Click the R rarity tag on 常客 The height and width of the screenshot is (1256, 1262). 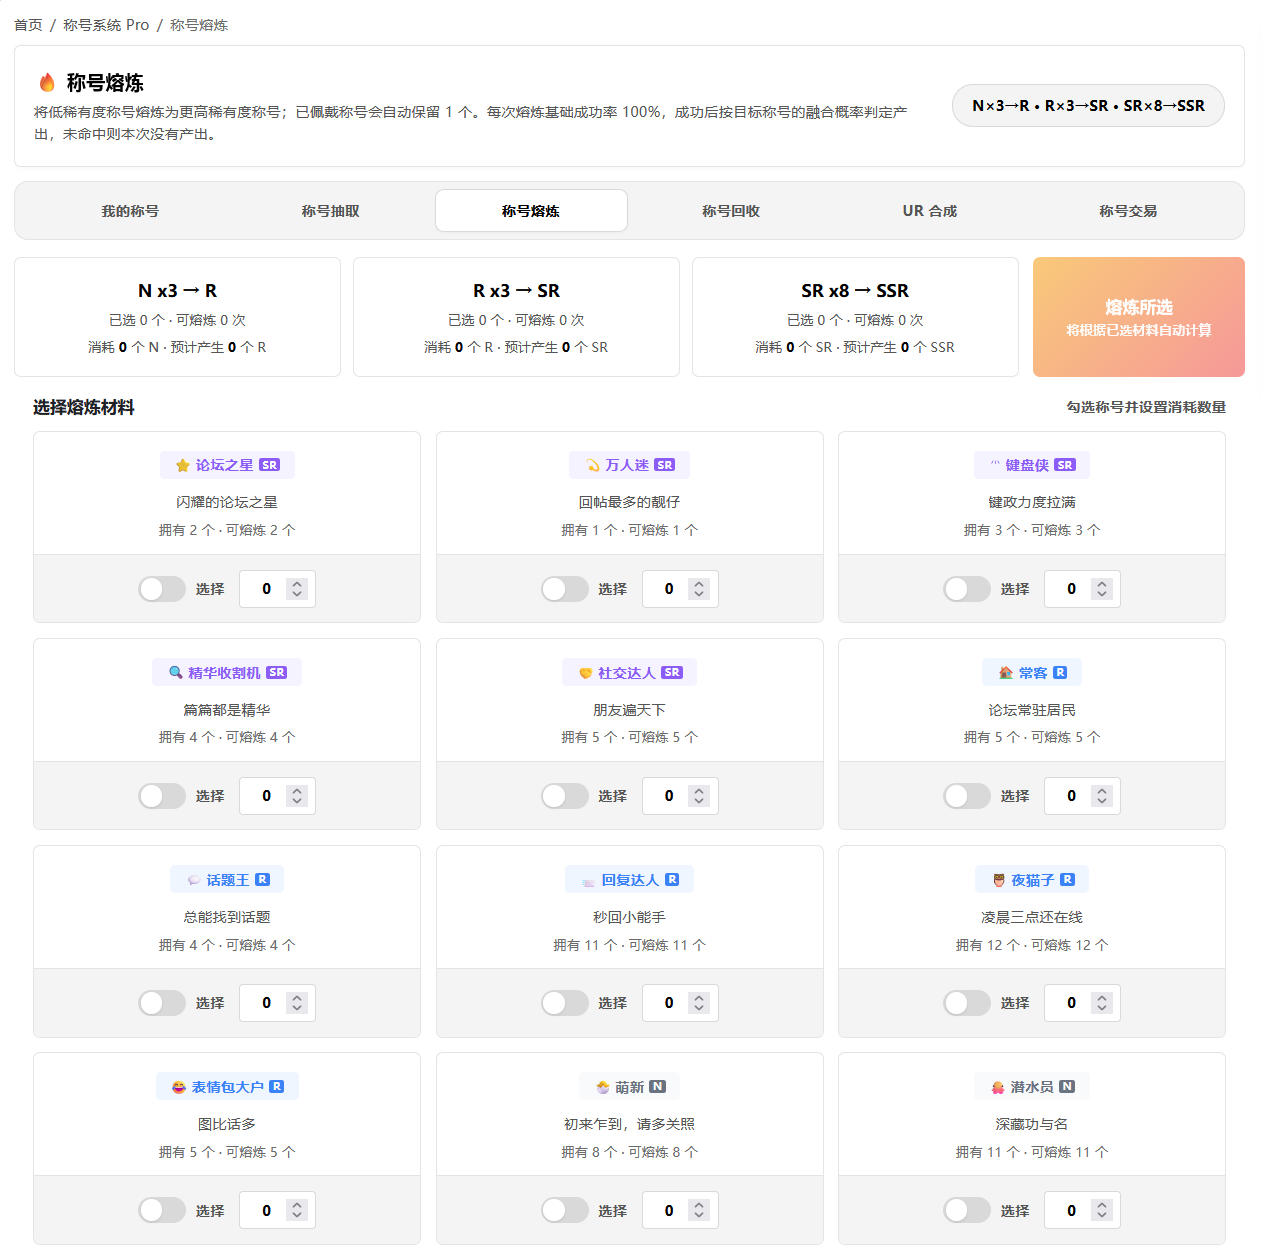click(x=1060, y=673)
